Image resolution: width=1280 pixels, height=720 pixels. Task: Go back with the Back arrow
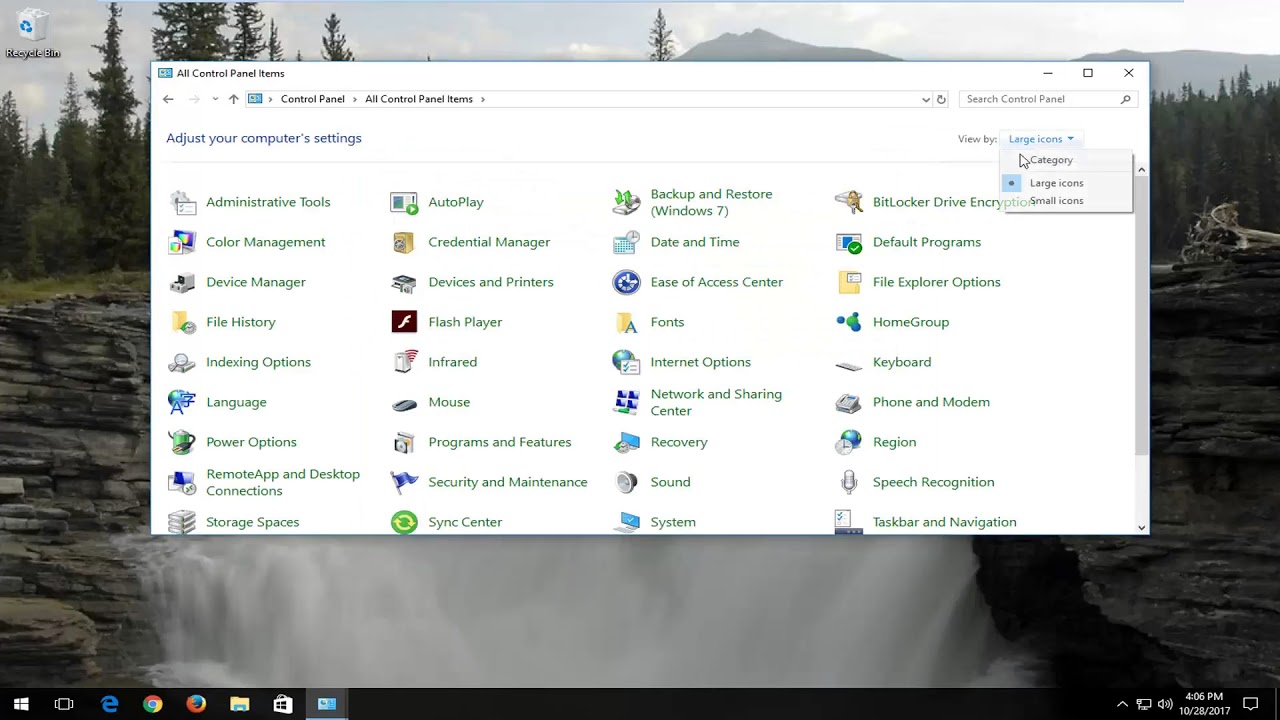(x=168, y=99)
